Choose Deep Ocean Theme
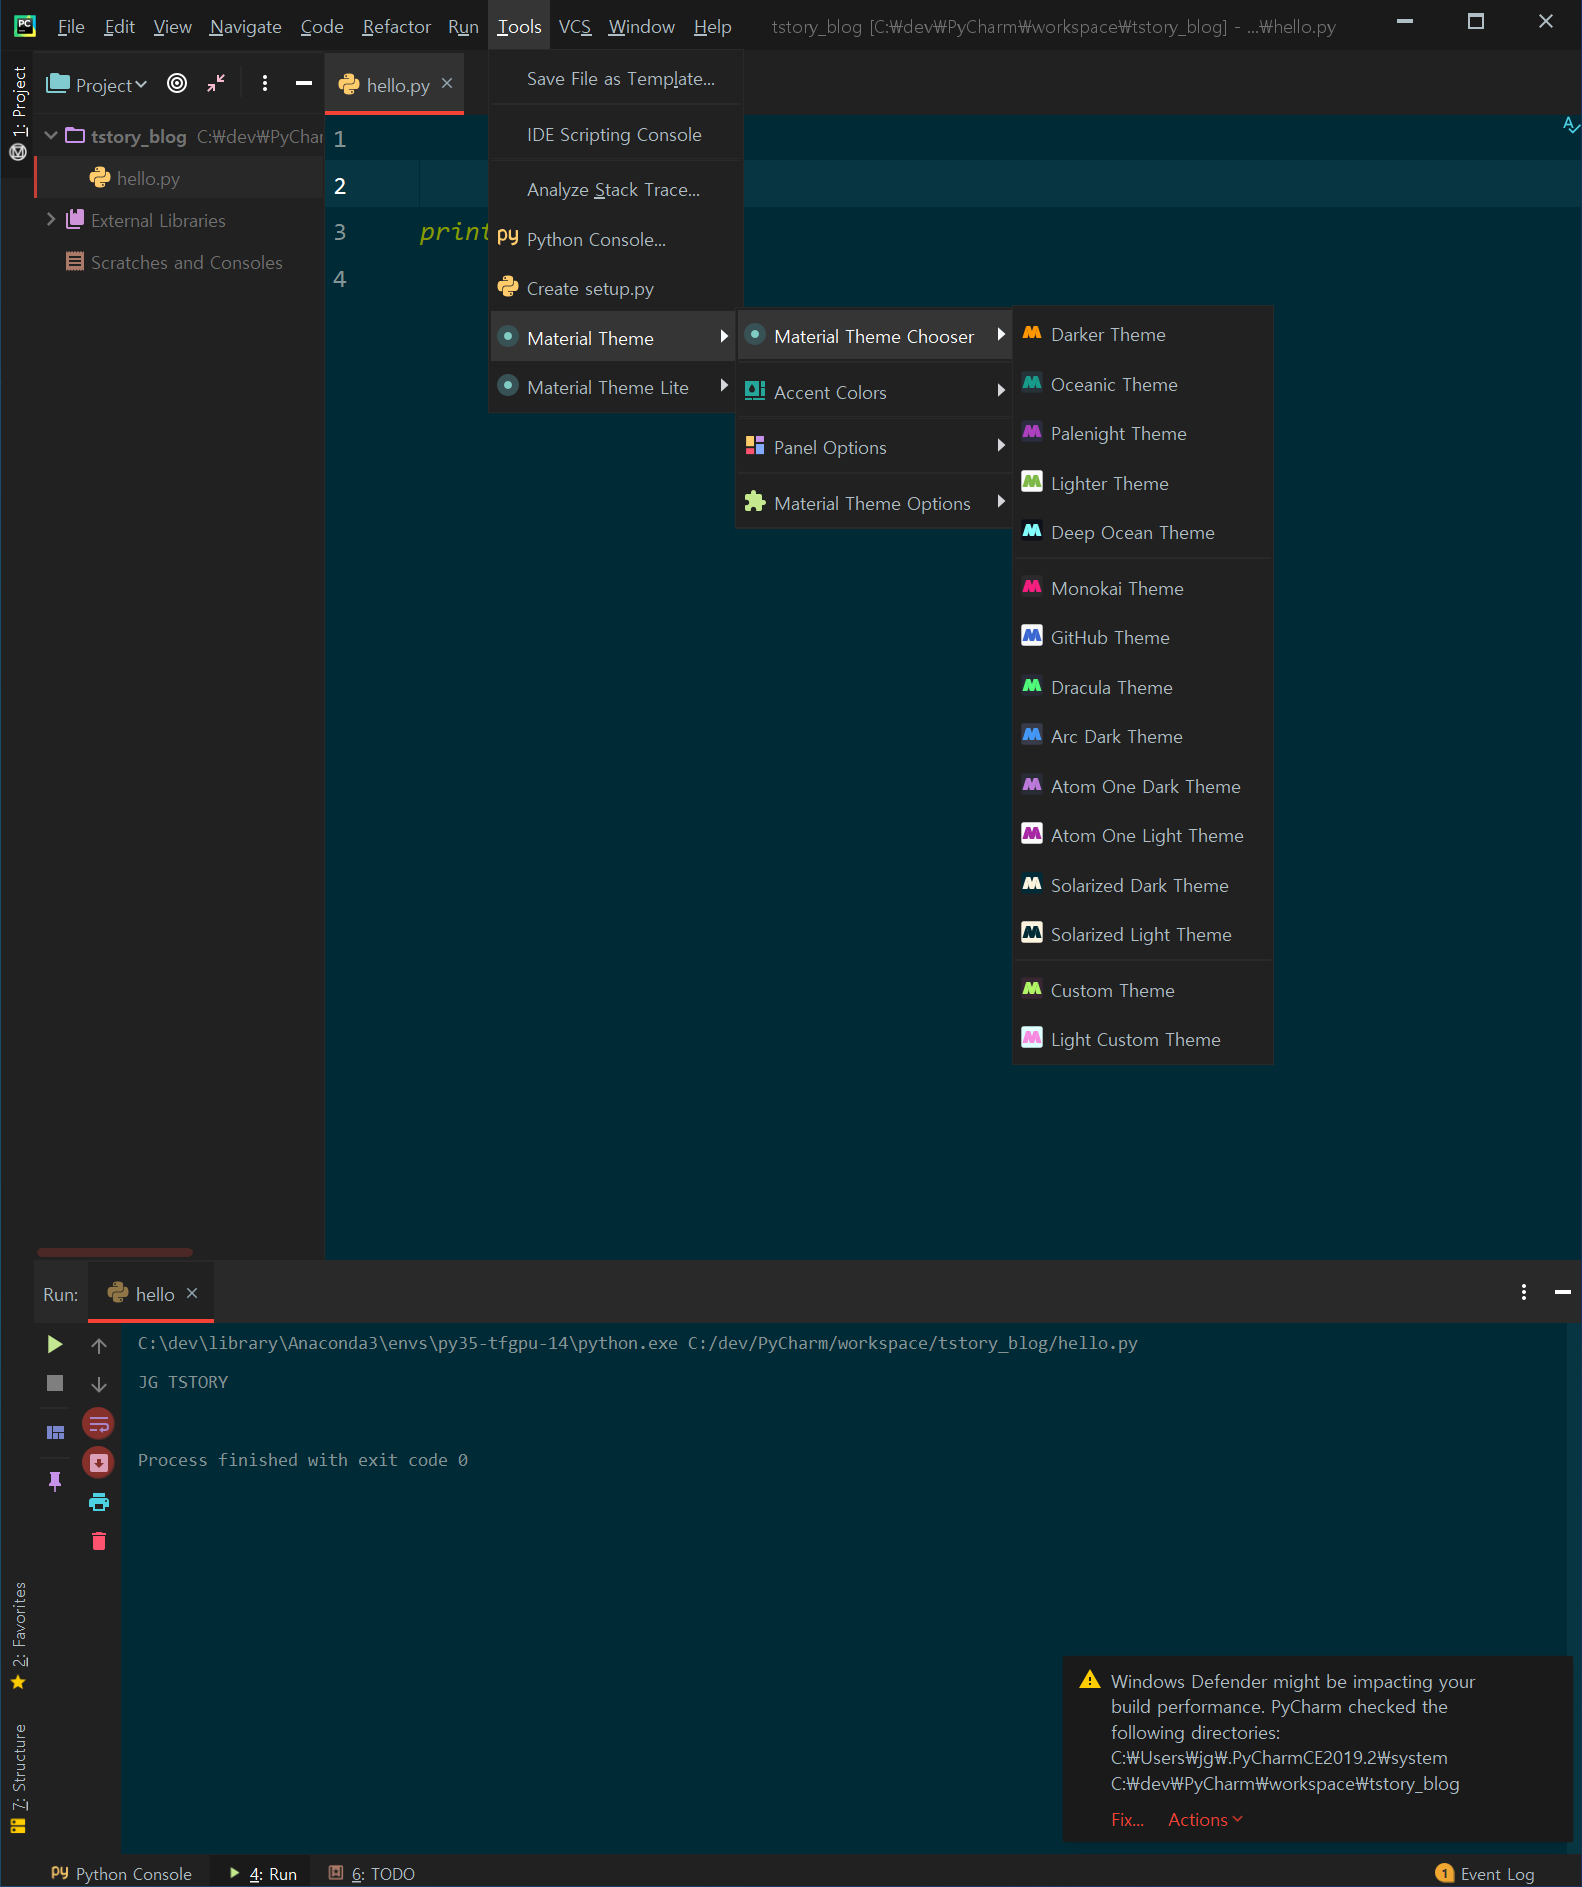The image size is (1582, 1887). pyautogui.click(x=1142, y=533)
